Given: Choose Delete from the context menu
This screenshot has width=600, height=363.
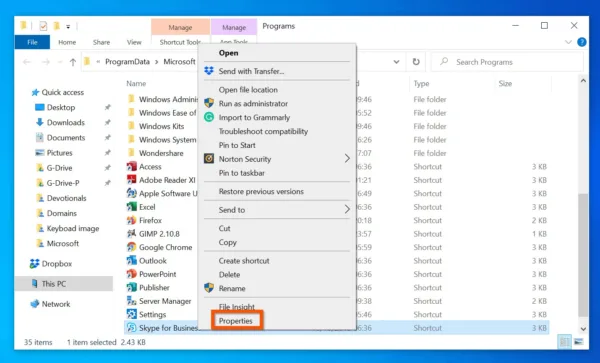Looking at the screenshot, I should (x=229, y=274).
